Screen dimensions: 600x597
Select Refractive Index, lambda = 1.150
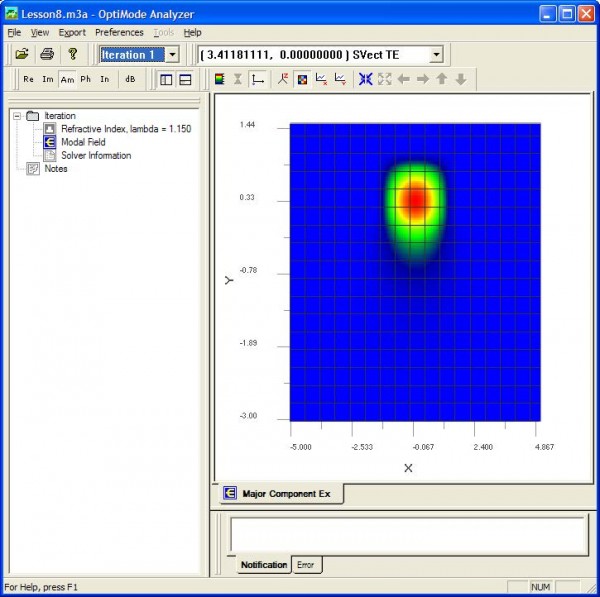point(126,129)
